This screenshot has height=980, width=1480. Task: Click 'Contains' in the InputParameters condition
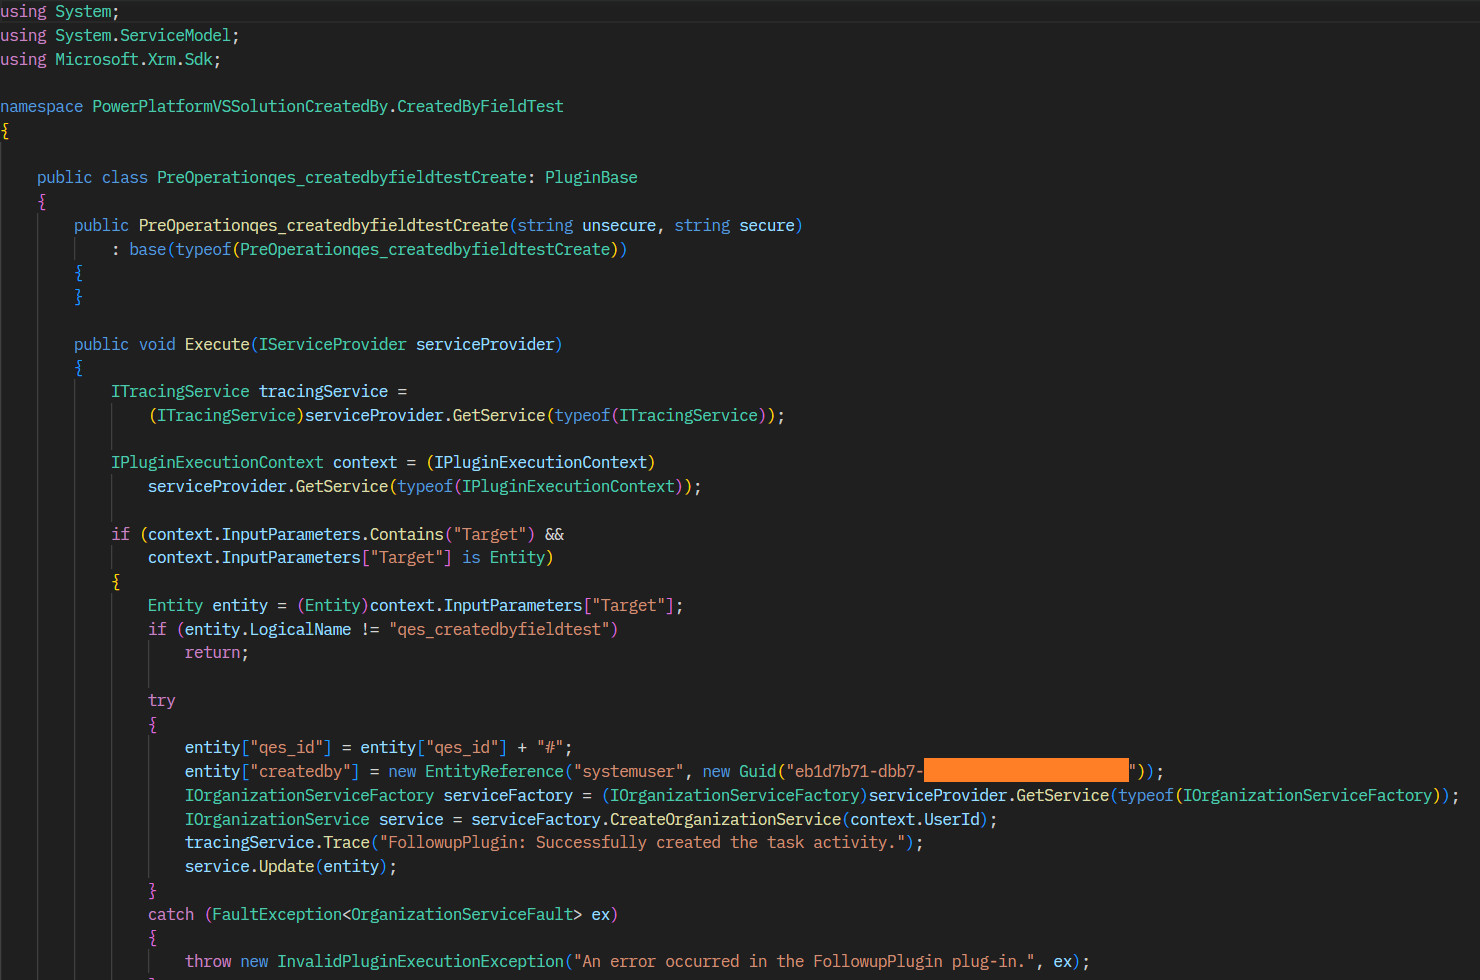pos(406,535)
